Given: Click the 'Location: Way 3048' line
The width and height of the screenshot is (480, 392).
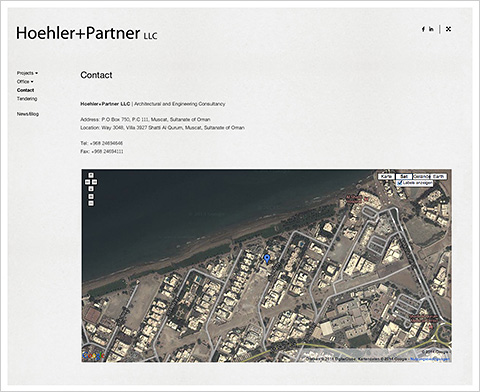Looking at the screenshot, I should tap(162, 128).
